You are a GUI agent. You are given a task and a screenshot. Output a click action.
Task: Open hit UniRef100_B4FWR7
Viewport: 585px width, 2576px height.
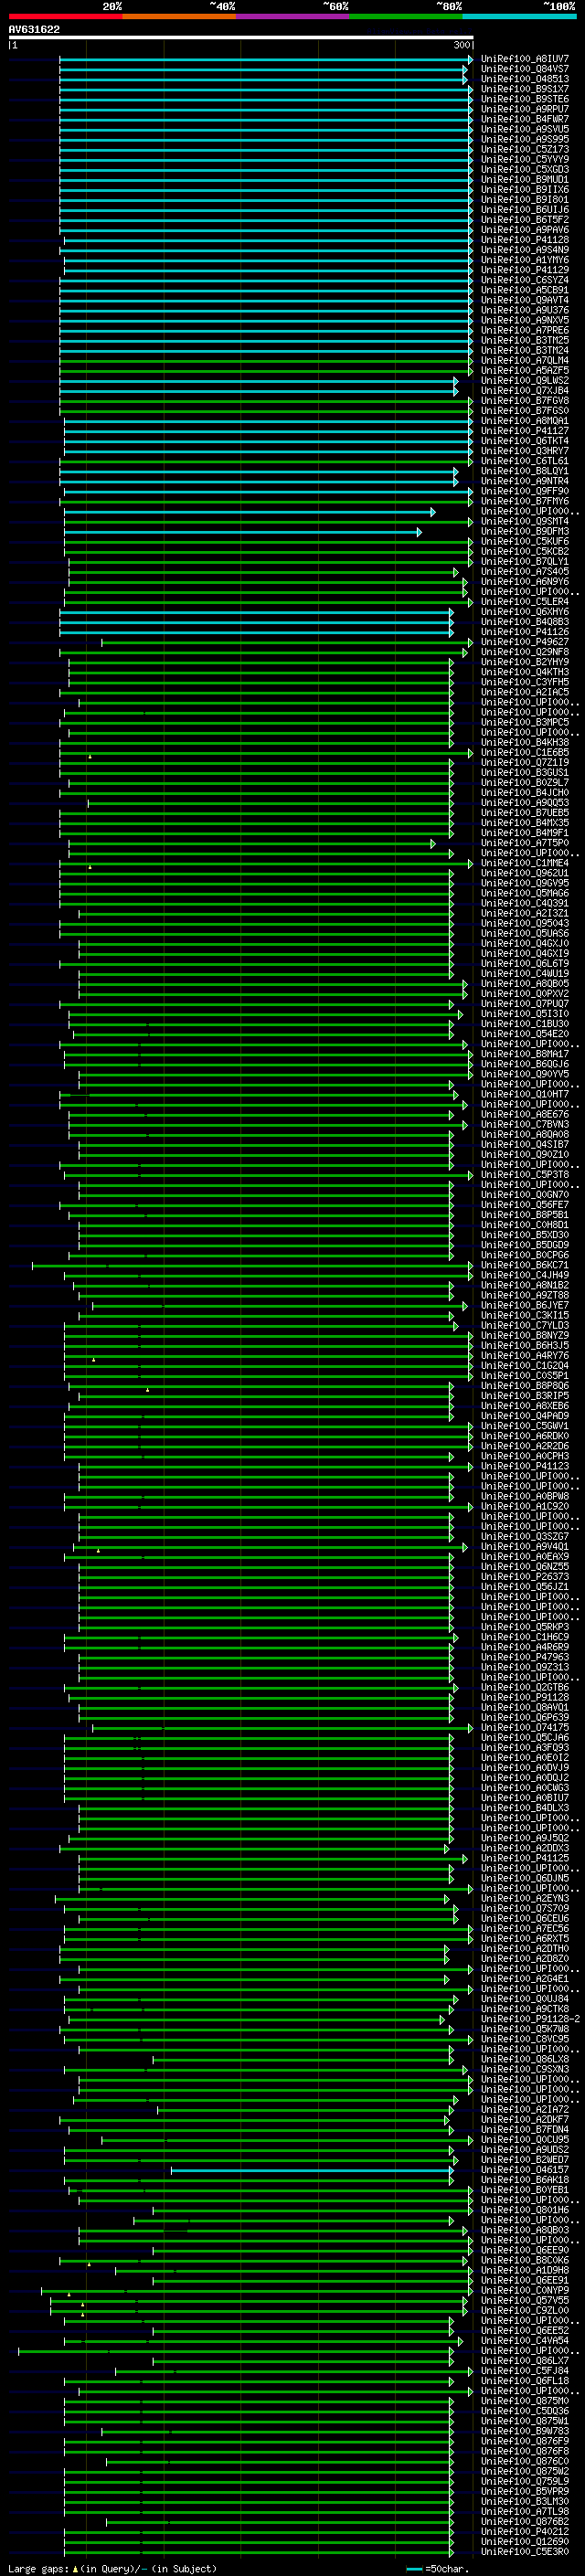pos(524,119)
